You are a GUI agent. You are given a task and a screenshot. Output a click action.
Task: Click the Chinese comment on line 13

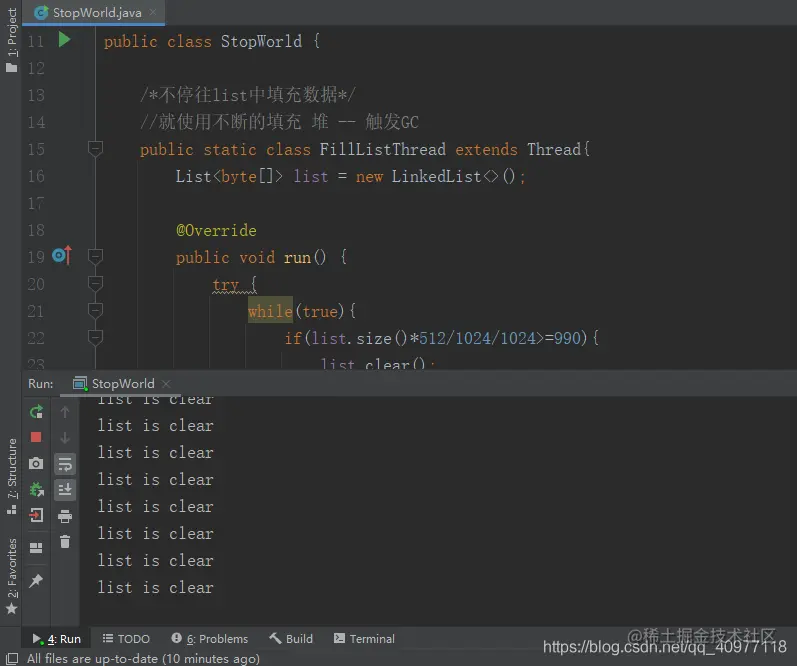[x=248, y=95]
